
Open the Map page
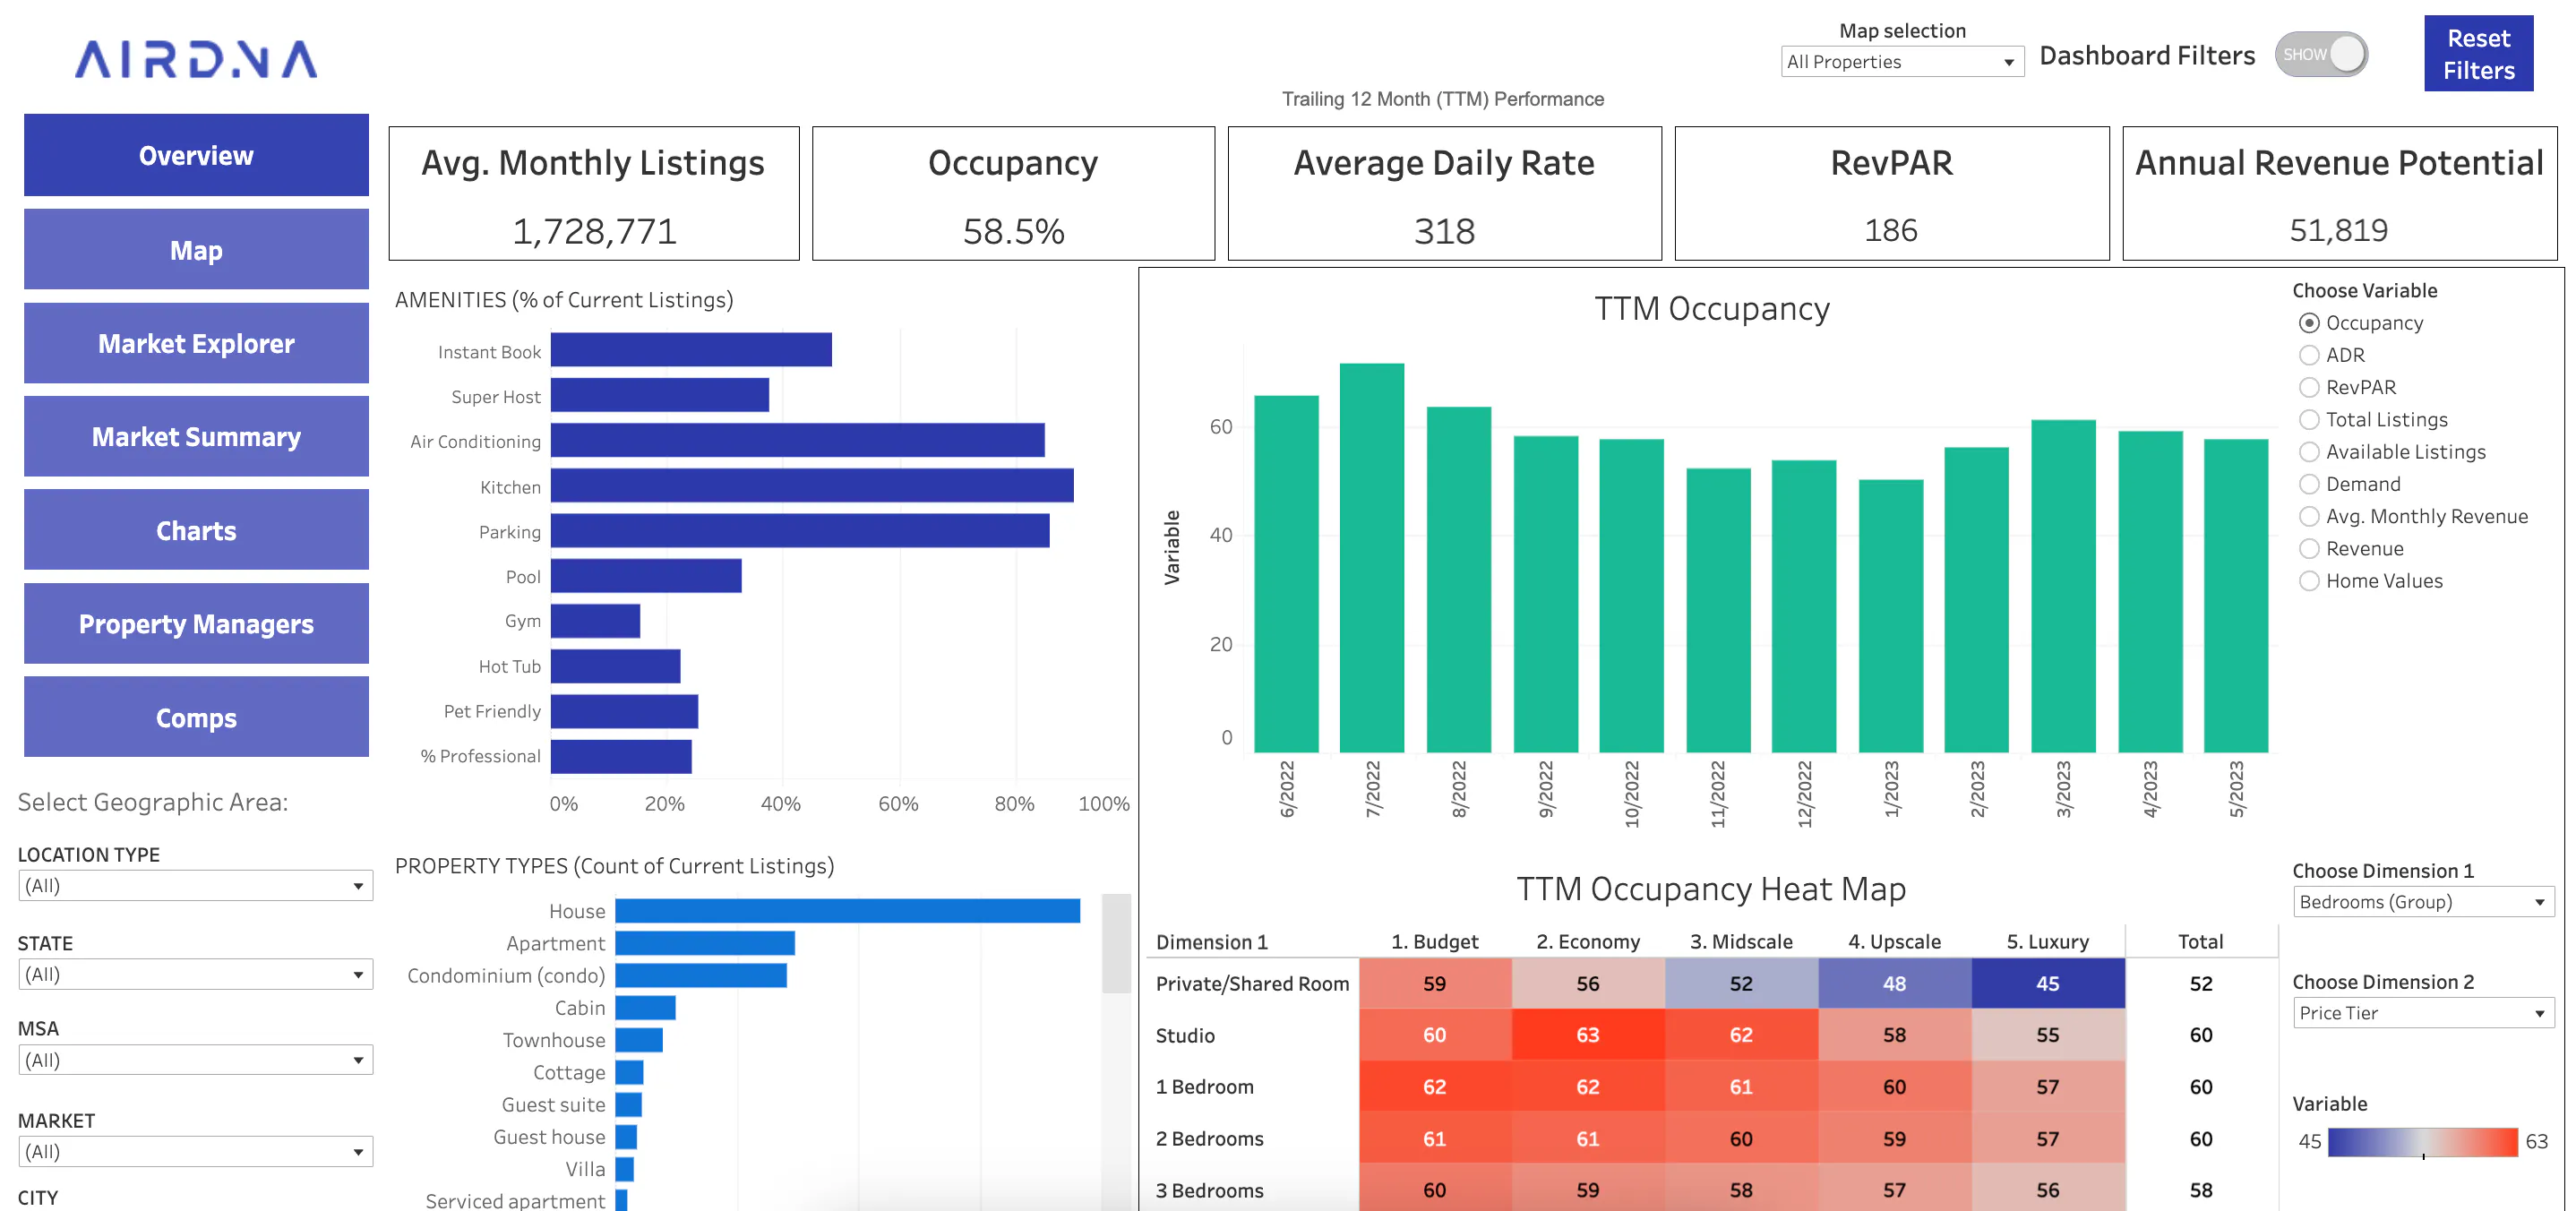point(196,250)
